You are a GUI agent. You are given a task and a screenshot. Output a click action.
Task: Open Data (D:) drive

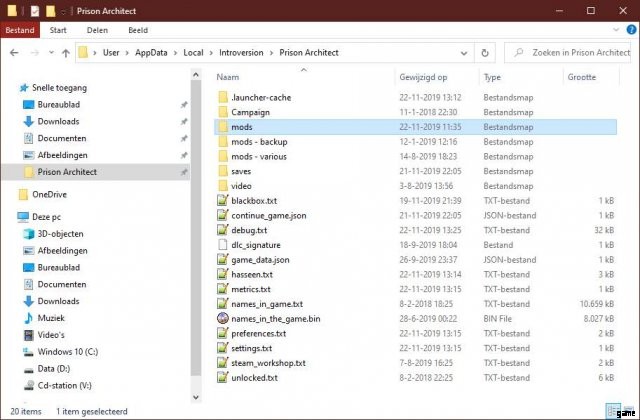click(54, 369)
